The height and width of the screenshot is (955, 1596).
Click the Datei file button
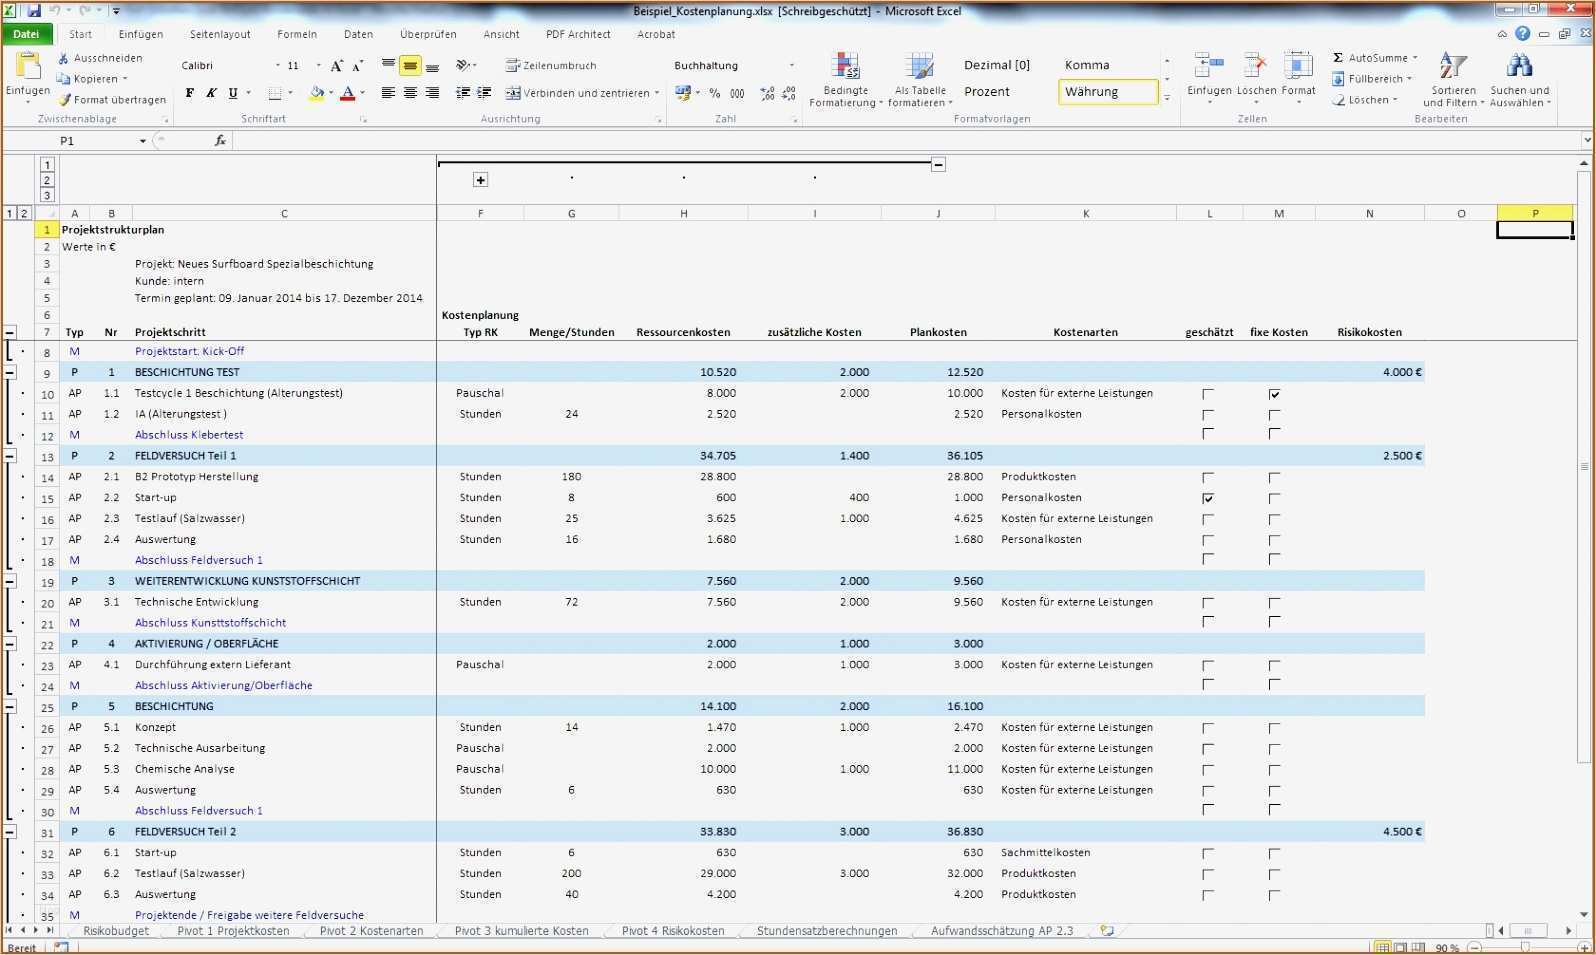coord(26,34)
